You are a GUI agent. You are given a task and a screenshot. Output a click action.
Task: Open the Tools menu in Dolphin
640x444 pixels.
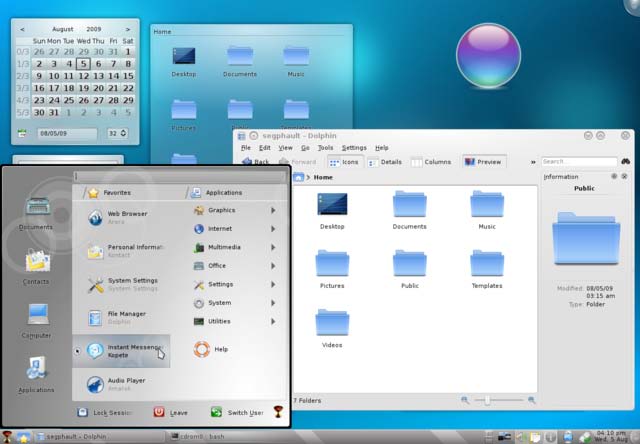[x=325, y=148]
